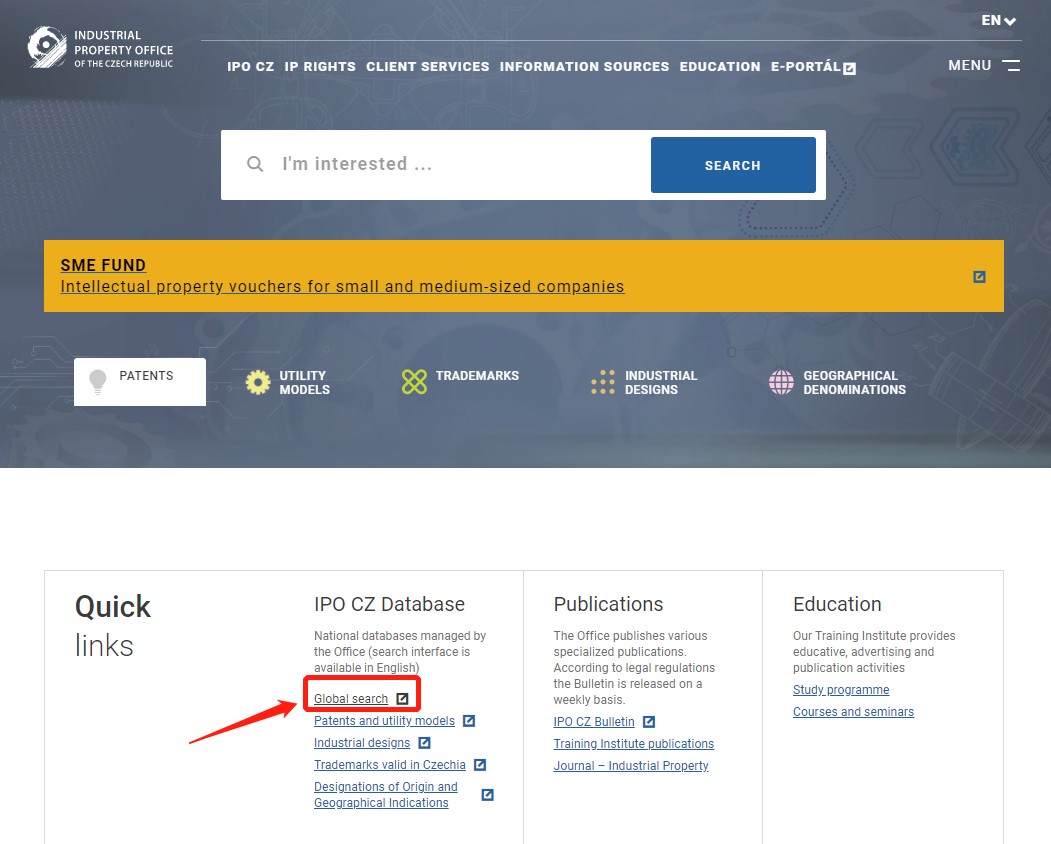Screen dimensions: 1051x844
Task: Click the light bulb Patents icon
Action: [98, 381]
